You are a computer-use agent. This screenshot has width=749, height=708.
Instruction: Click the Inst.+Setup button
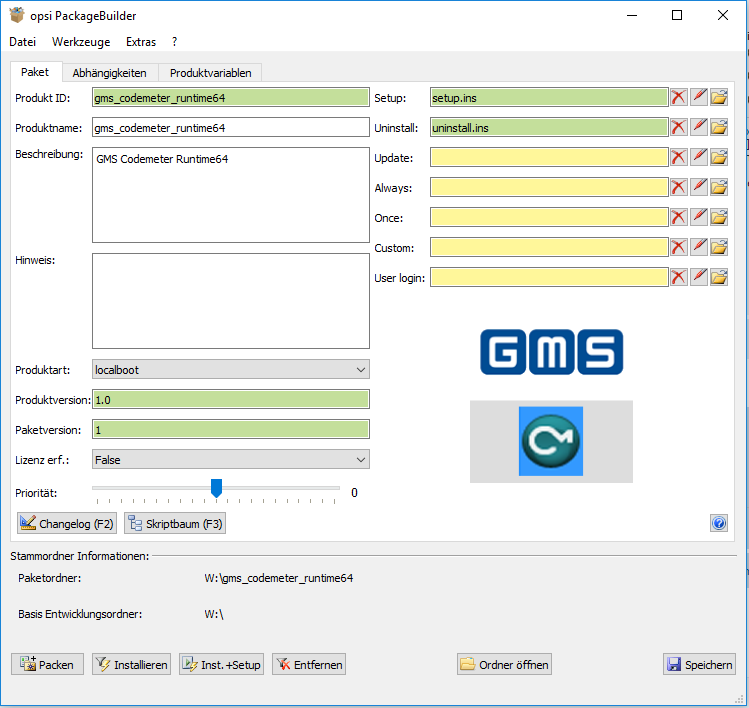pyautogui.click(x=222, y=665)
